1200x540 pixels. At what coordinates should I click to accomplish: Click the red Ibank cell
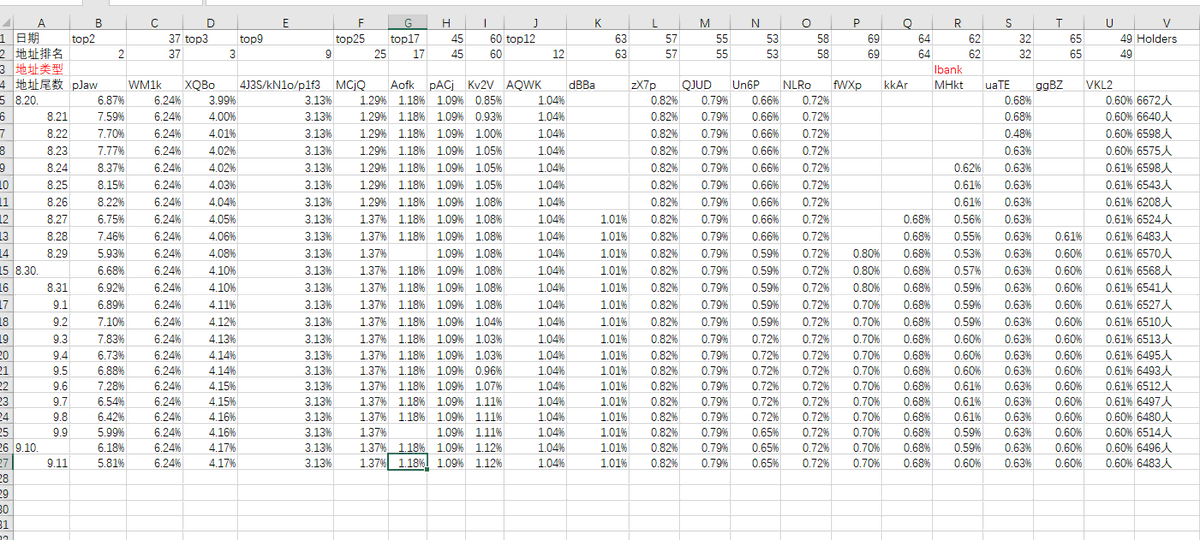[957, 69]
